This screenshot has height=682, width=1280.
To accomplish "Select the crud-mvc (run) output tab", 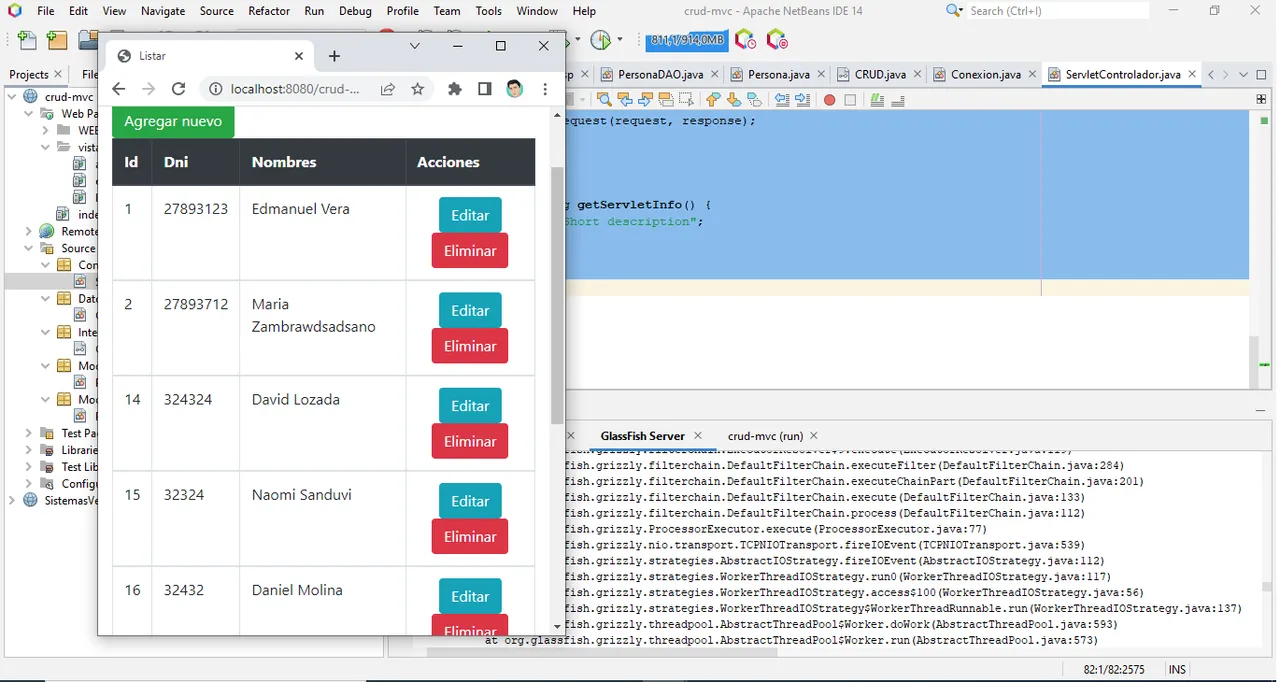I will (x=765, y=436).
